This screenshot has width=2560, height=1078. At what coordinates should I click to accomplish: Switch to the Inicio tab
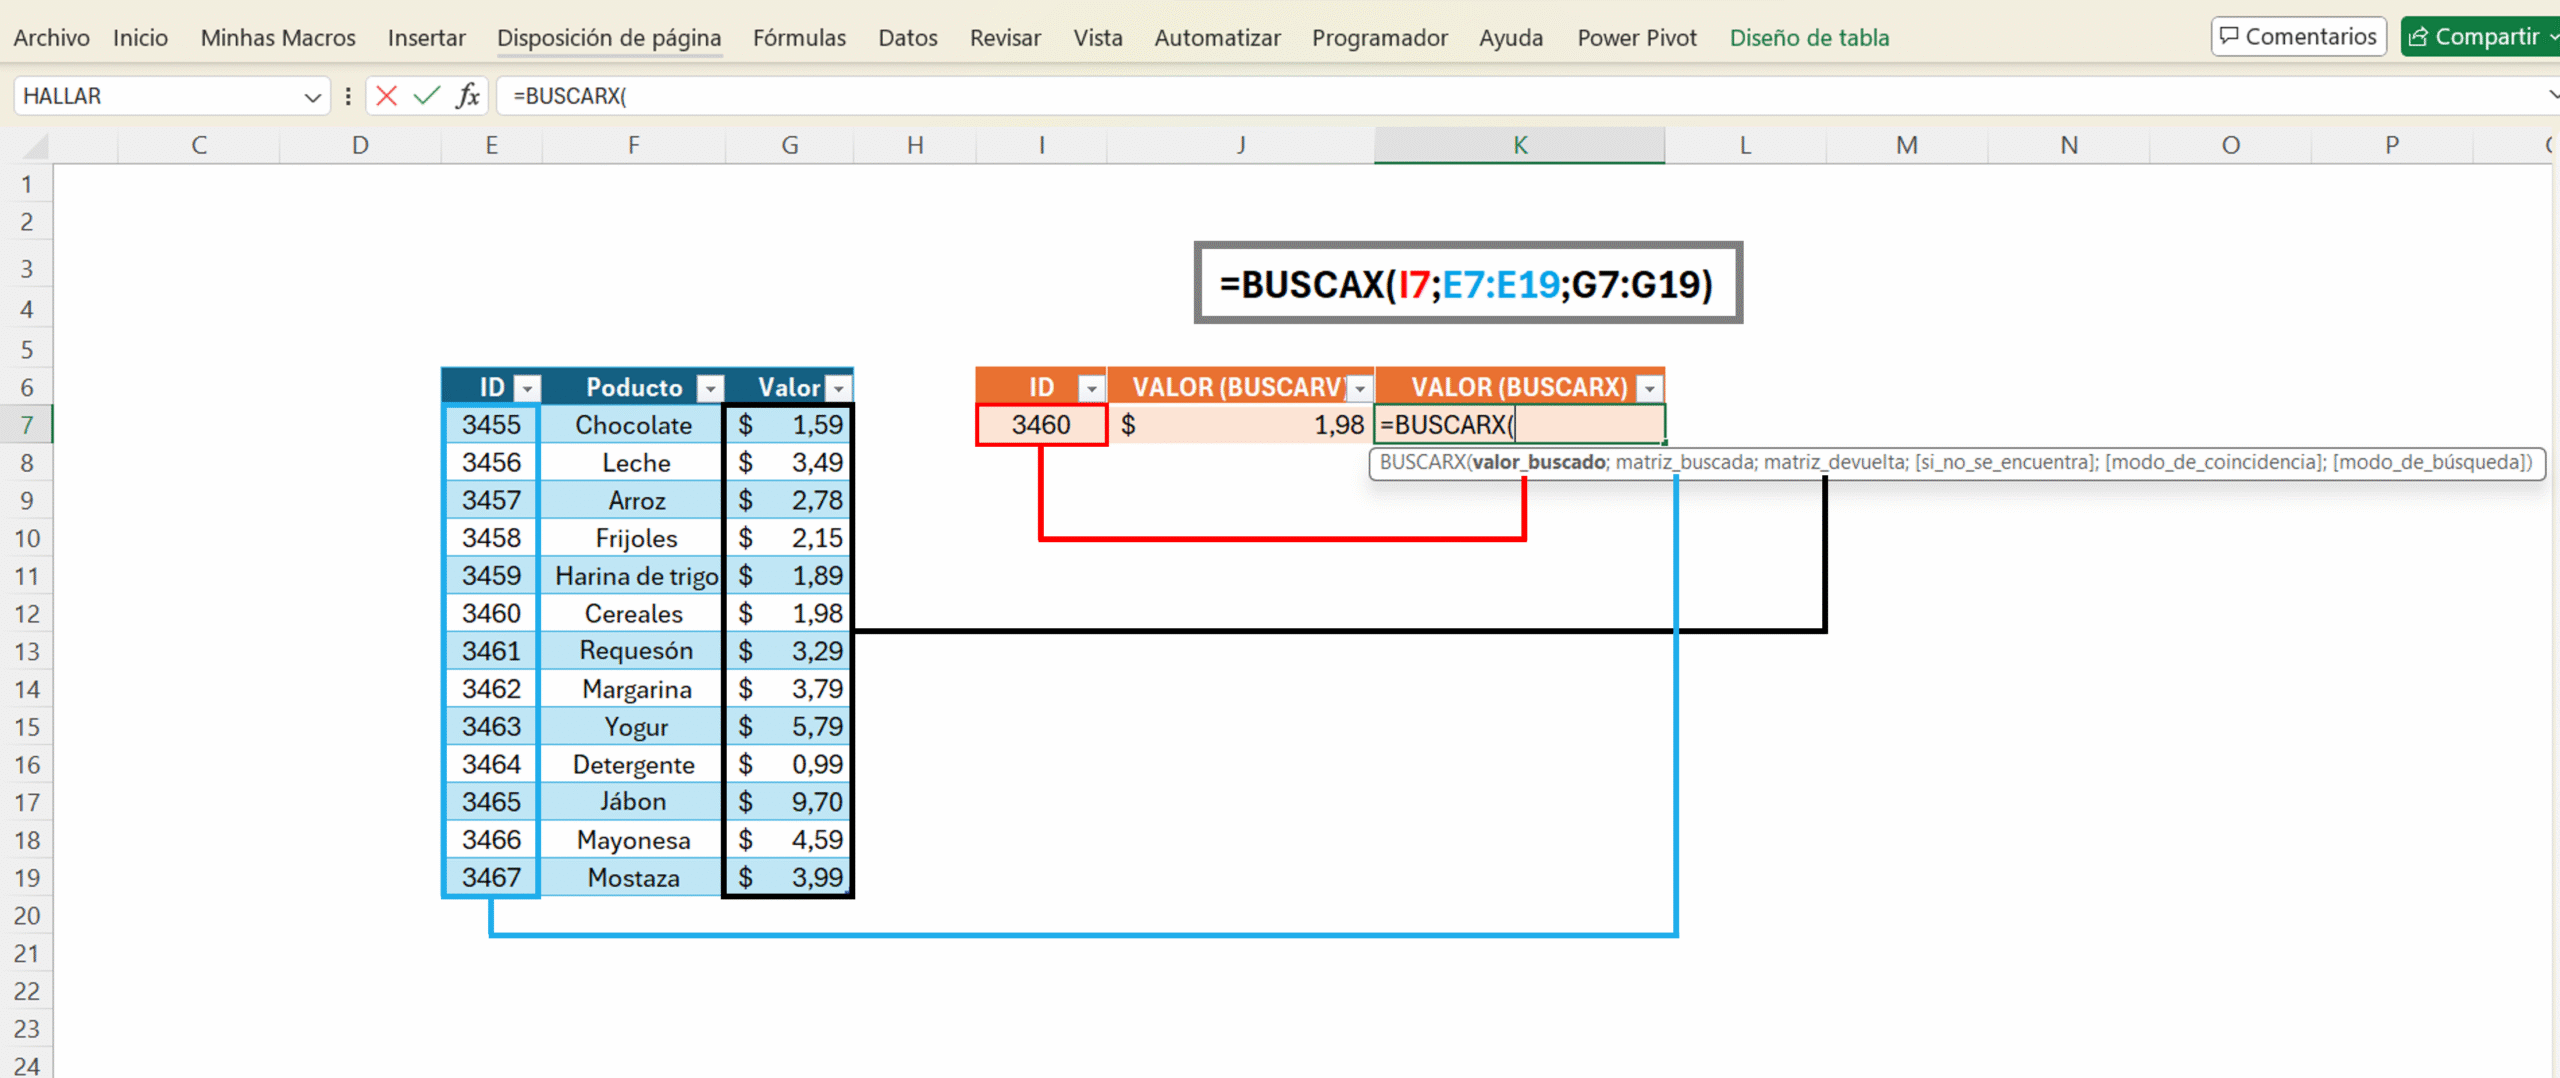point(140,38)
